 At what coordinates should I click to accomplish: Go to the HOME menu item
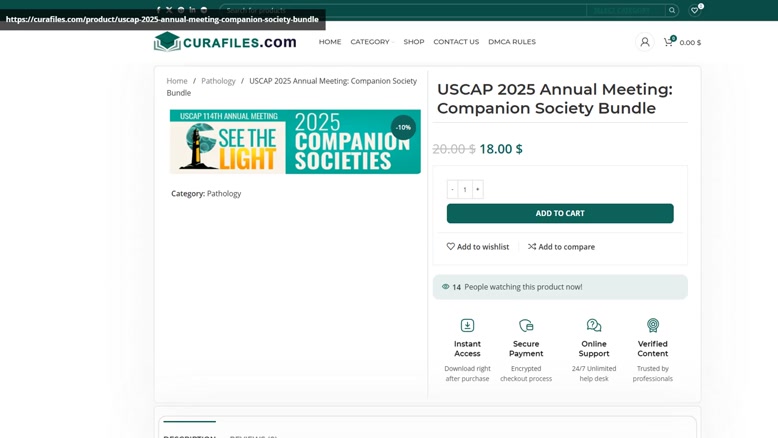[x=330, y=42]
